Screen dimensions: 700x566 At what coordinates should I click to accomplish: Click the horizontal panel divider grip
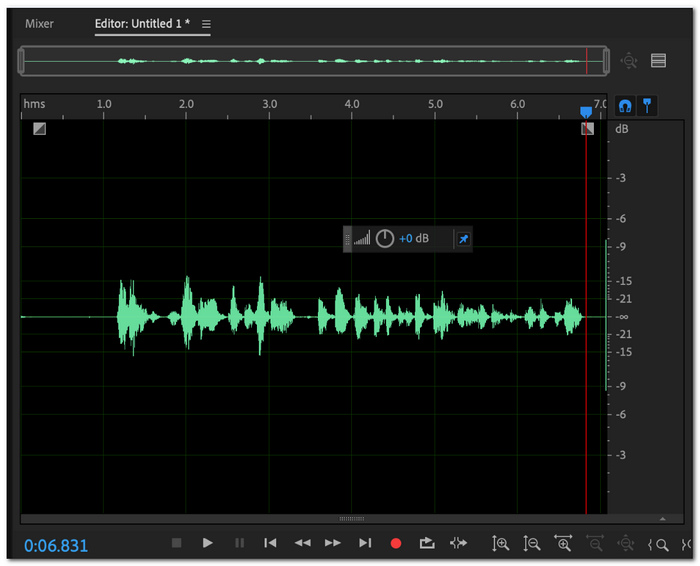(352, 519)
